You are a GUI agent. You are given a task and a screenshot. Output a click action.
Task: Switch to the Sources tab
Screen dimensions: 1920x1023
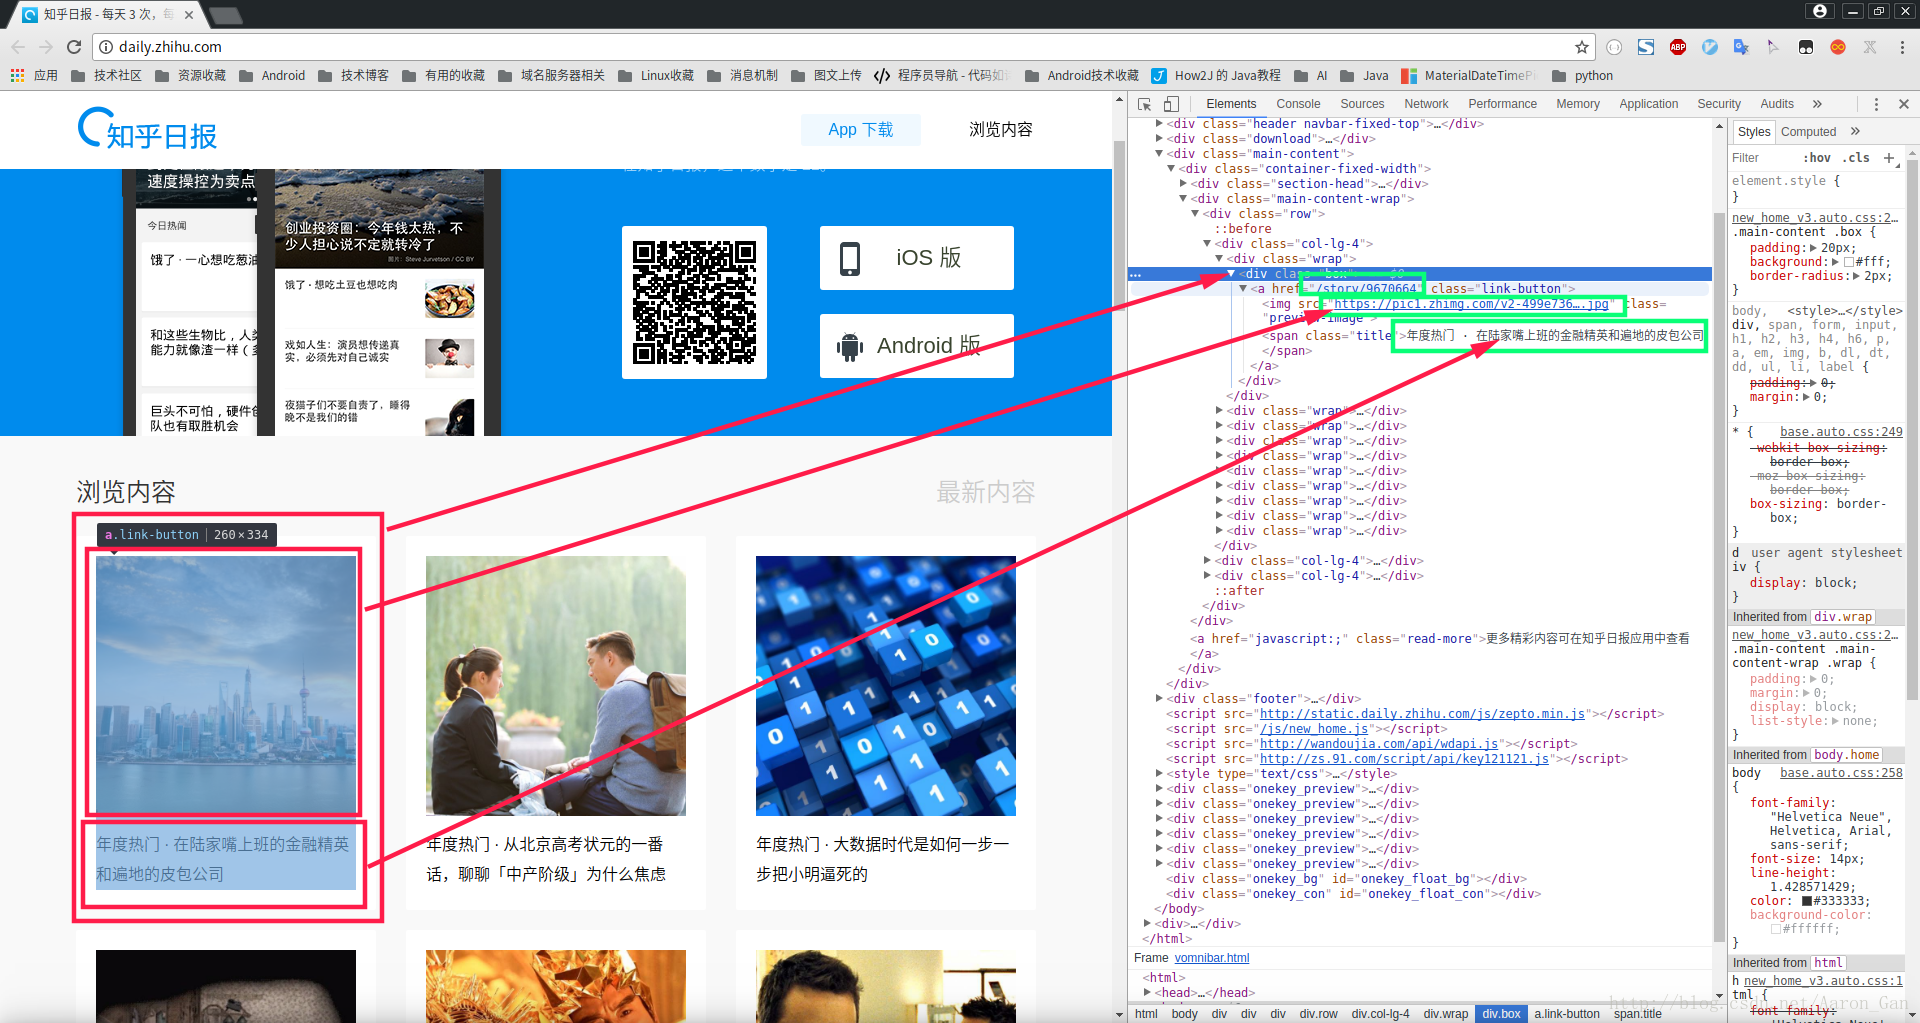click(1362, 104)
